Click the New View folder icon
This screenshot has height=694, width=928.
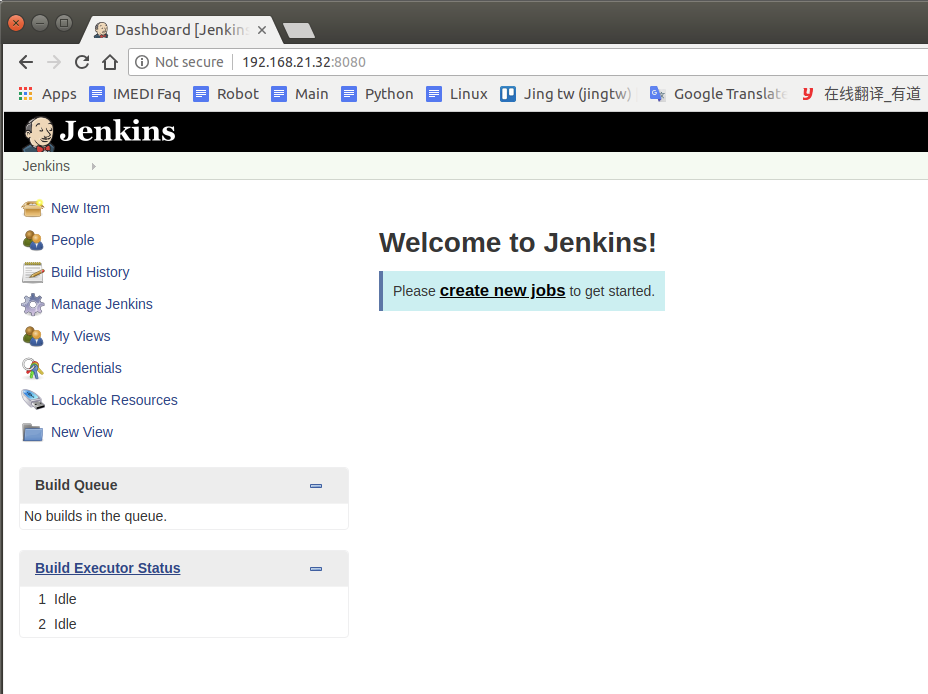click(33, 432)
